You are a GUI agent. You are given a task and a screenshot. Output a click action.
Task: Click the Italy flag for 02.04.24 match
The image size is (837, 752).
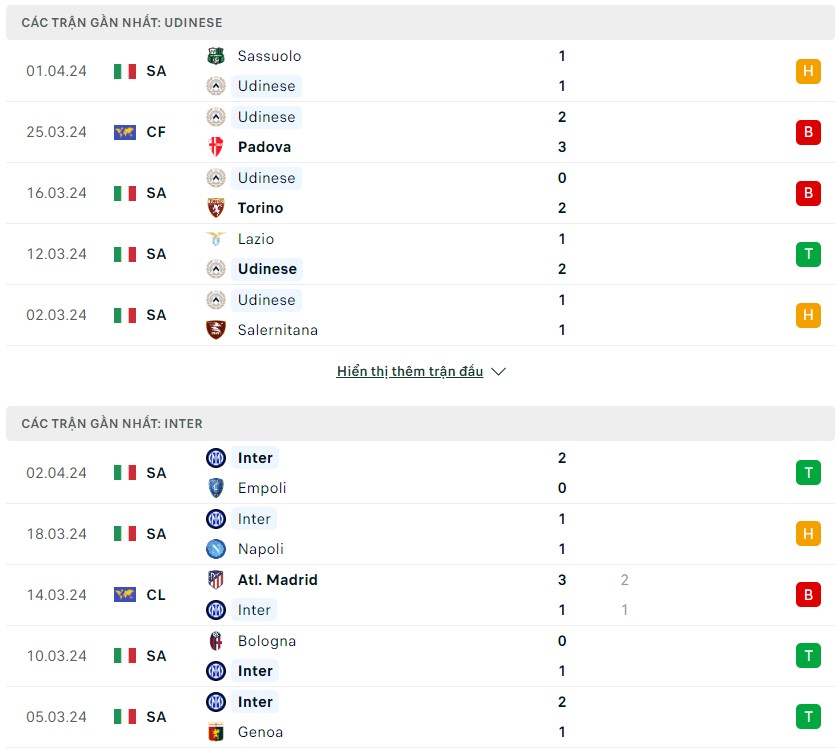pyautogui.click(x=125, y=473)
